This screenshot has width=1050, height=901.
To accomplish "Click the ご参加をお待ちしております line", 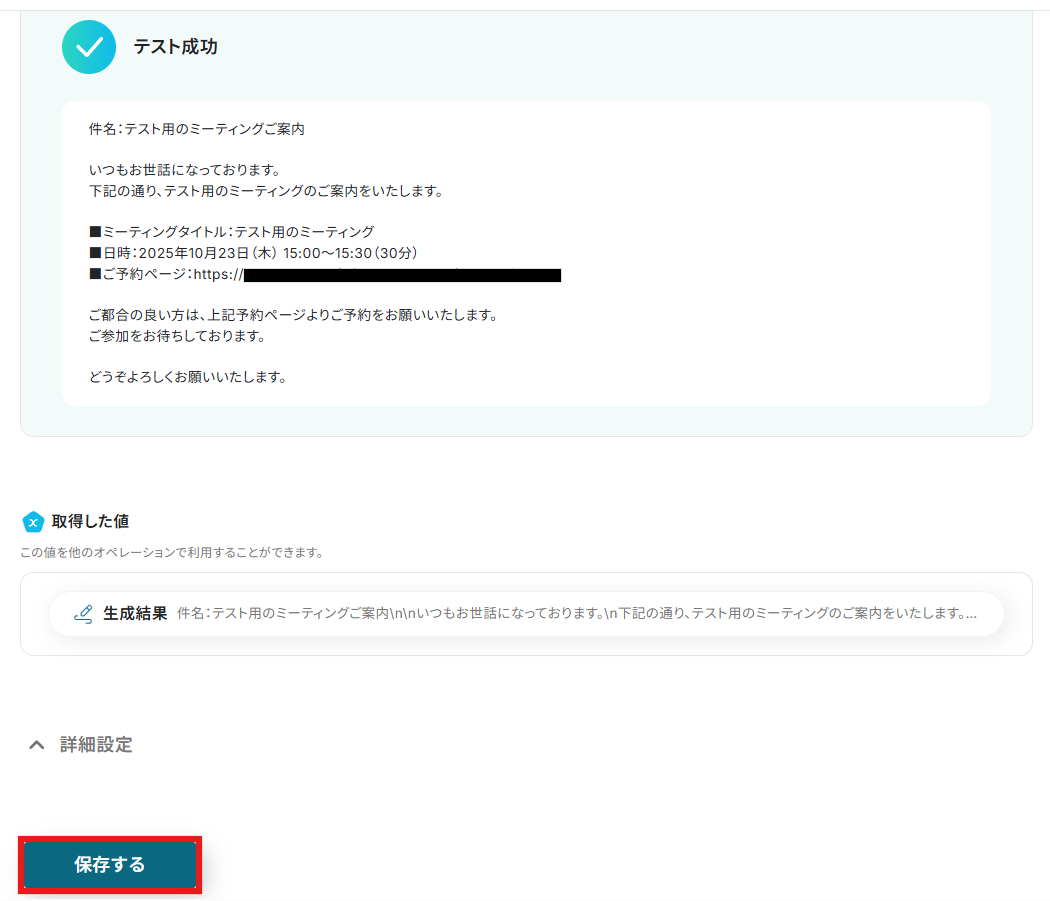I will click(177, 336).
